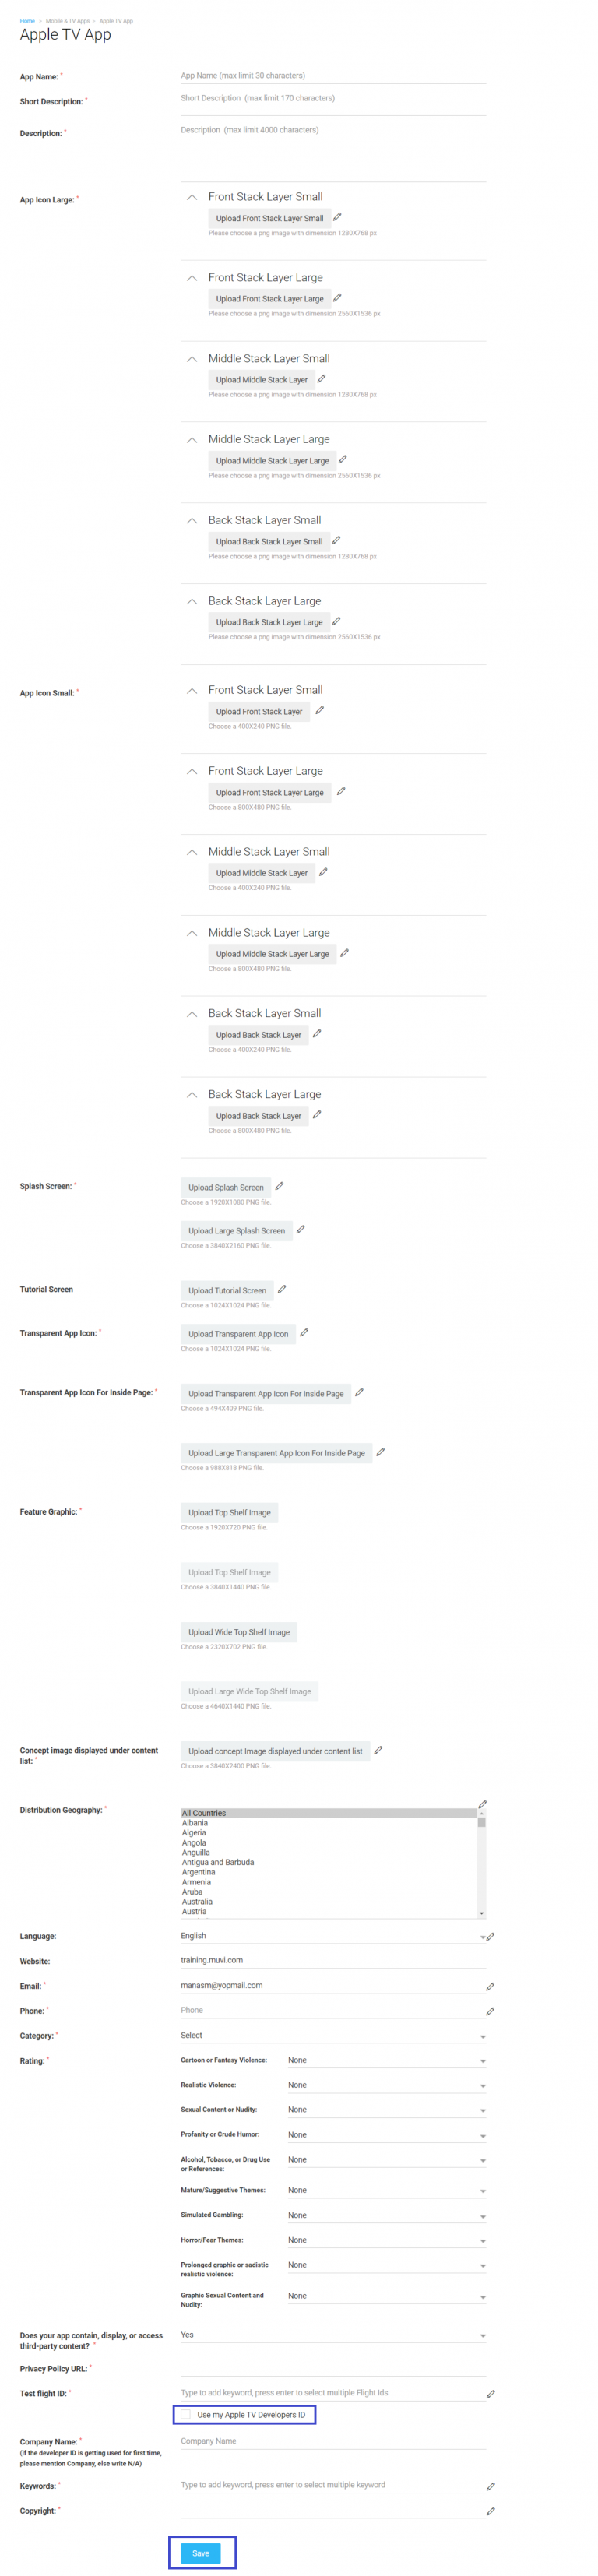598x2576 pixels.
Task: Open Realistic Violence rating dropdown
Action: (x=385, y=2085)
